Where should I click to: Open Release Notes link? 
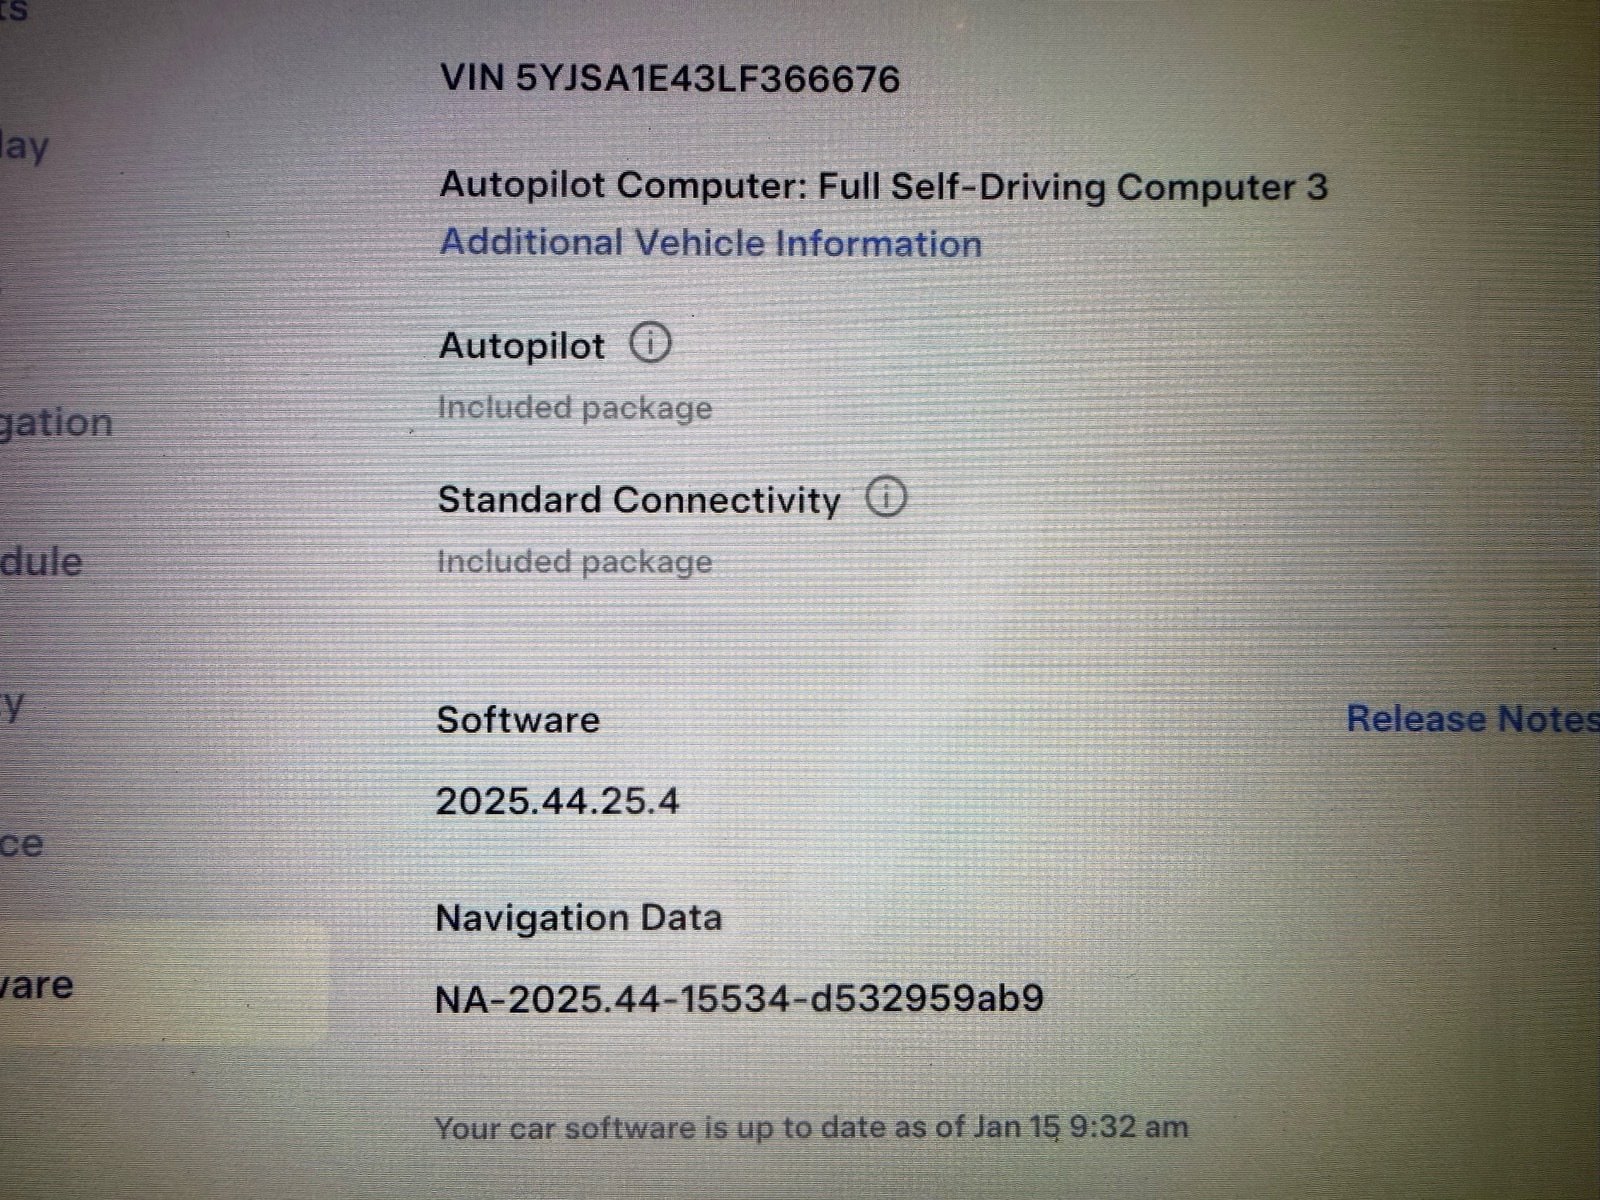[x=1473, y=718]
